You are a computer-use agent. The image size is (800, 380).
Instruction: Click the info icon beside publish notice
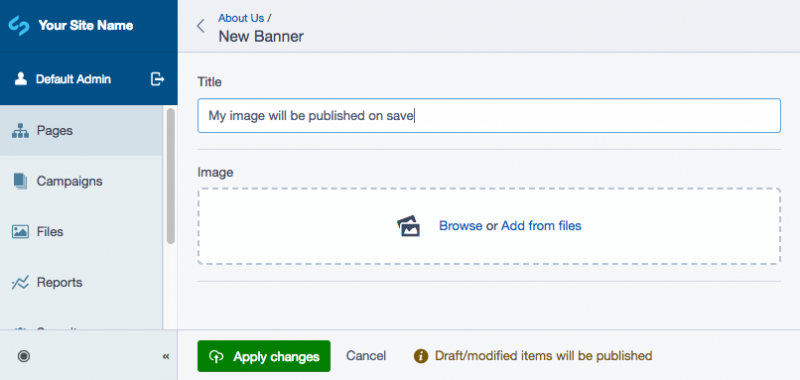(420, 356)
